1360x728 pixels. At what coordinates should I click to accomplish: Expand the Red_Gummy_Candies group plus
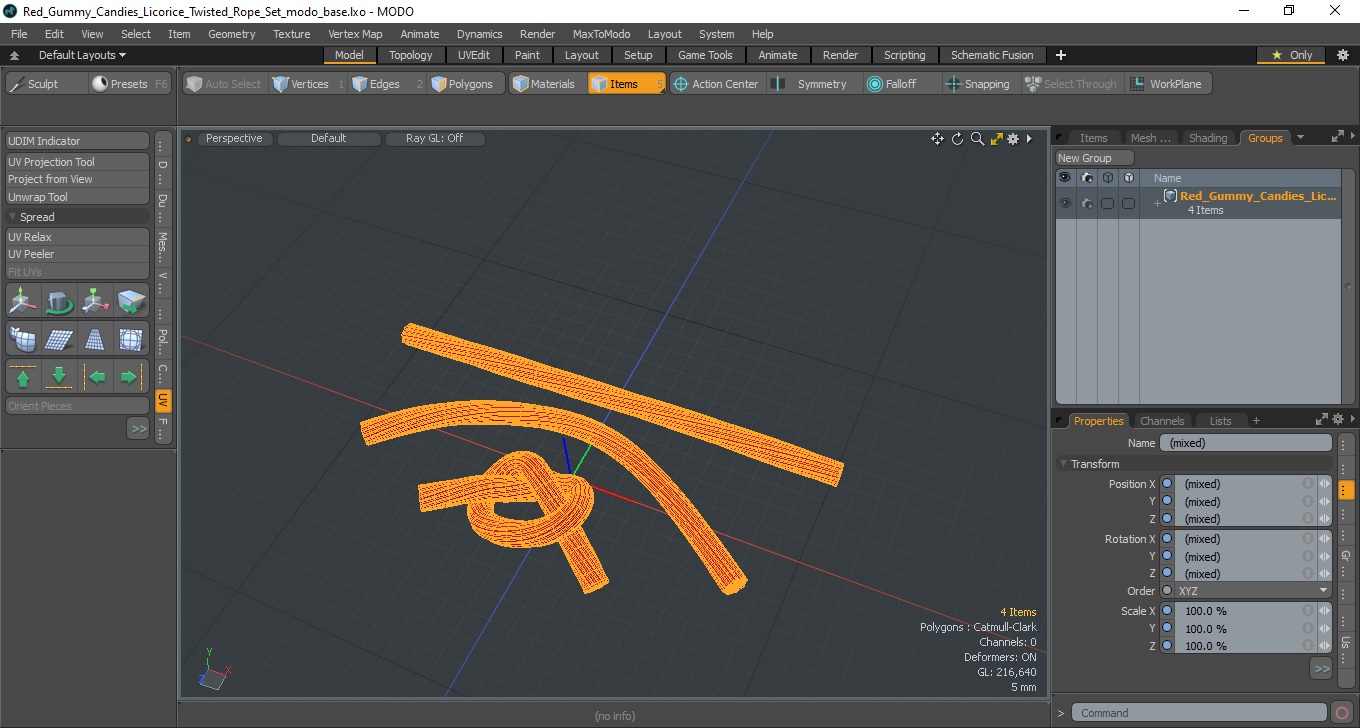pyautogui.click(x=1156, y=204)
